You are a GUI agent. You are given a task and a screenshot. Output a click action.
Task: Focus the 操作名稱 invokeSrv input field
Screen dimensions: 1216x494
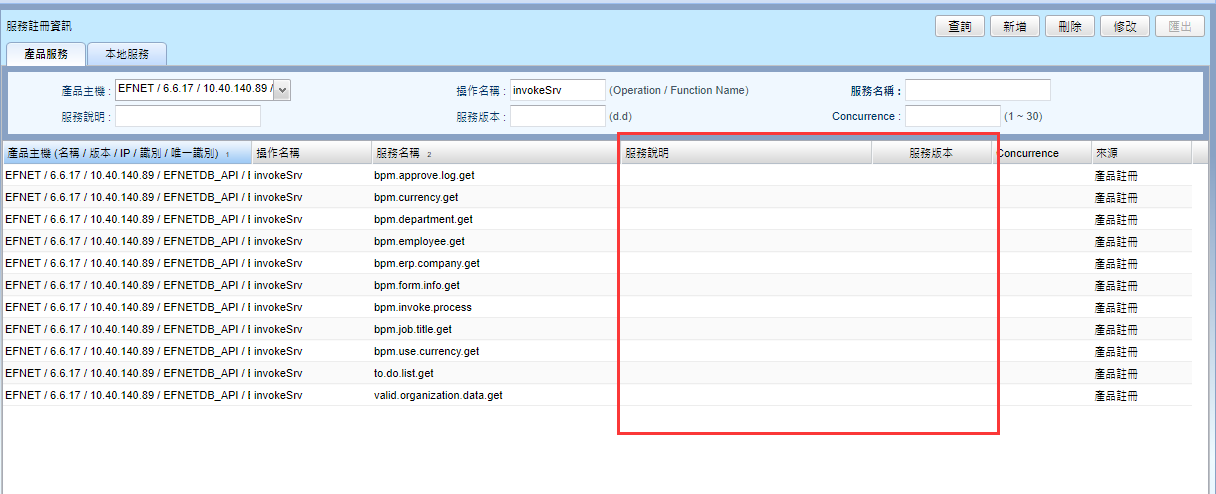(557, 90)
